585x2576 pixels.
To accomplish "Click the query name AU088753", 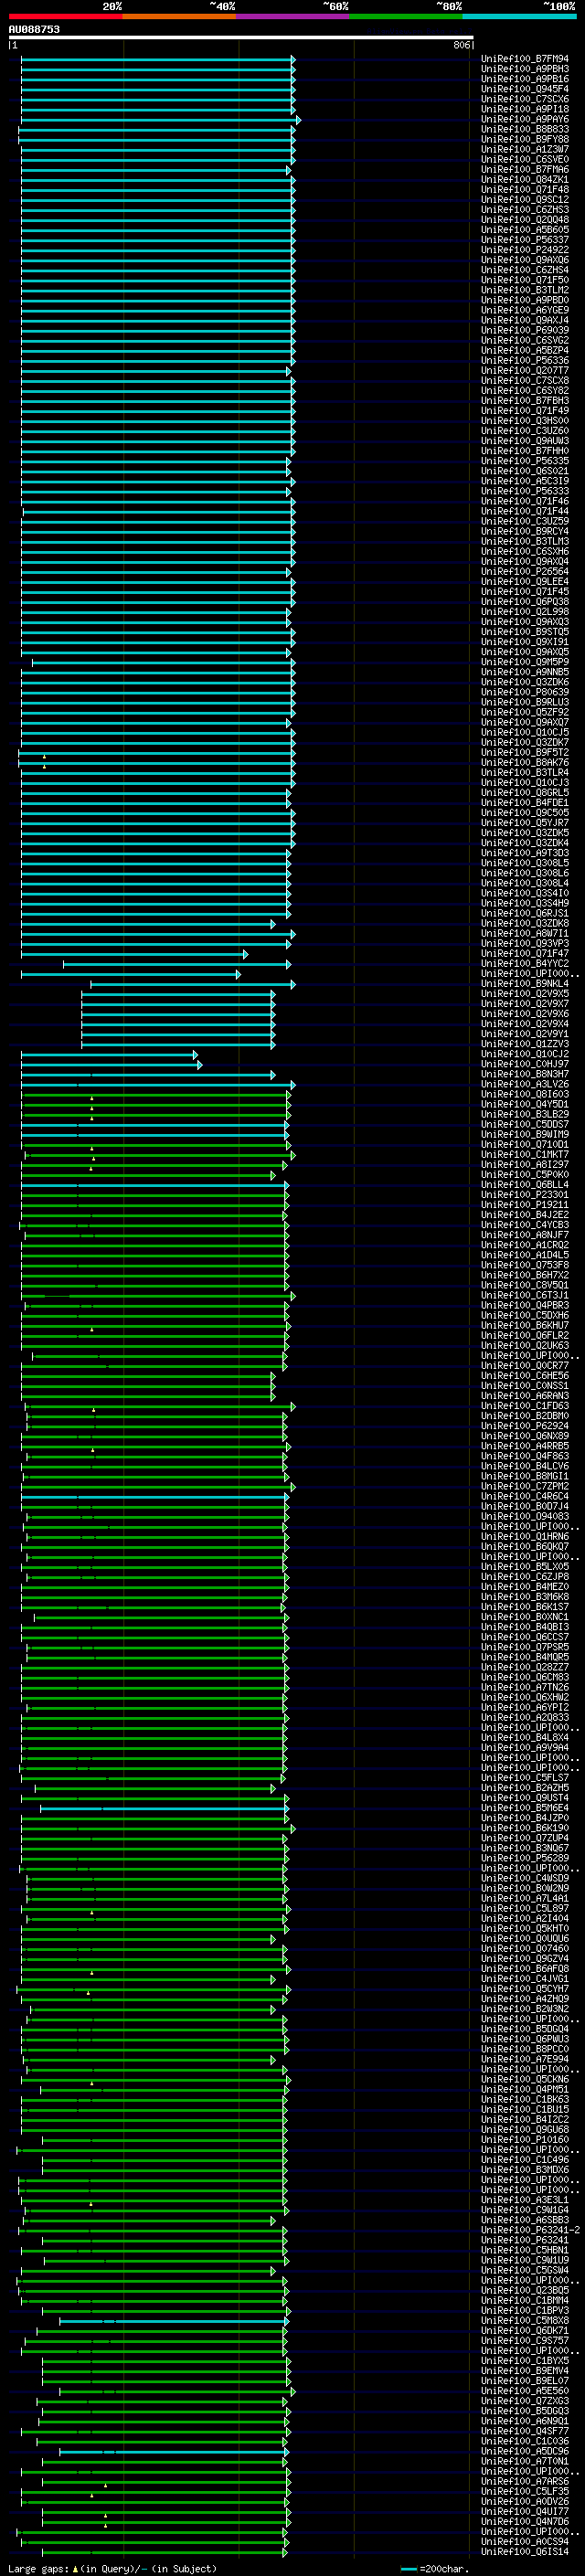I will tap(34, 29).
